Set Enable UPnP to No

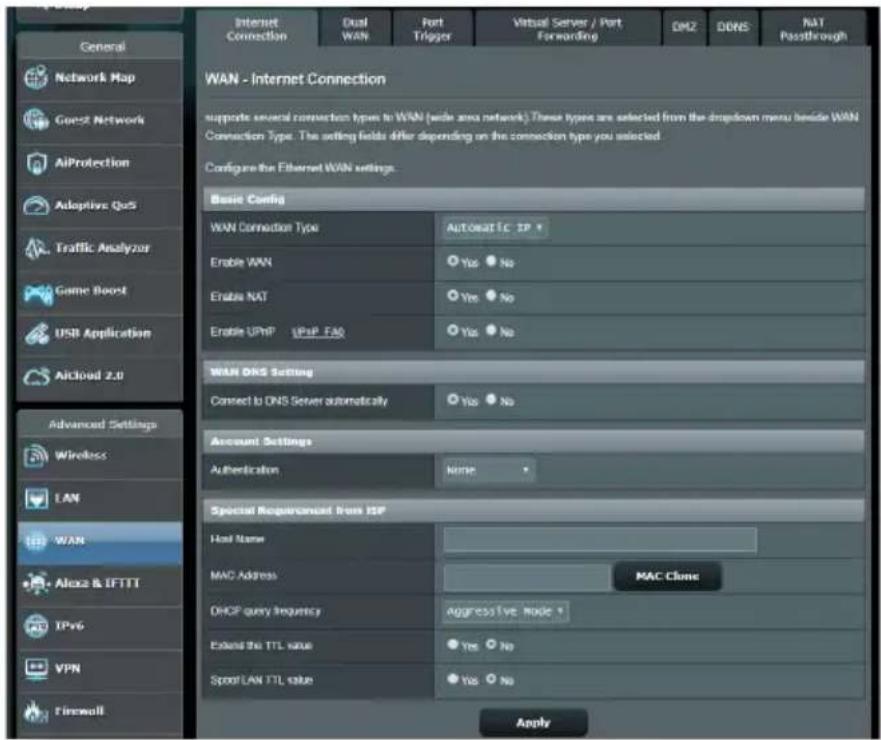tap(491, 330)
